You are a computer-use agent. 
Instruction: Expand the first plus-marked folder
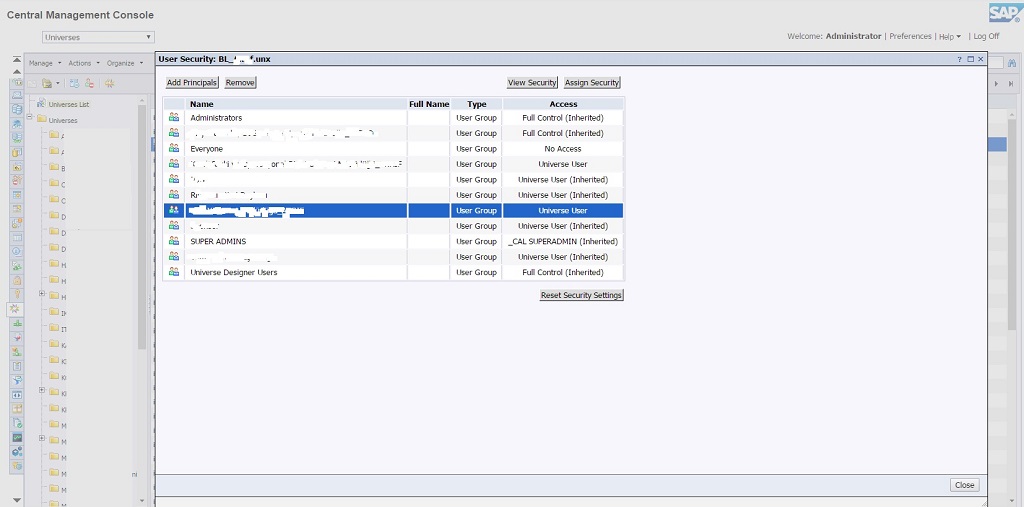click(x=42, y=293)
